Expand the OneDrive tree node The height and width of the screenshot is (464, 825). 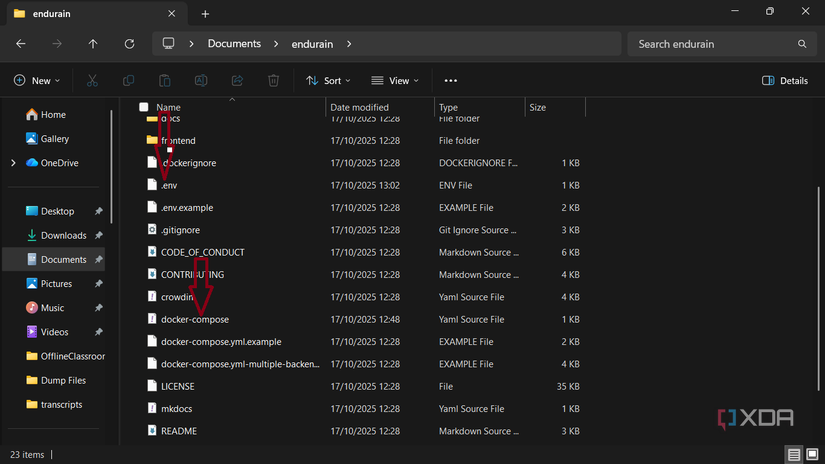(13, 163)
